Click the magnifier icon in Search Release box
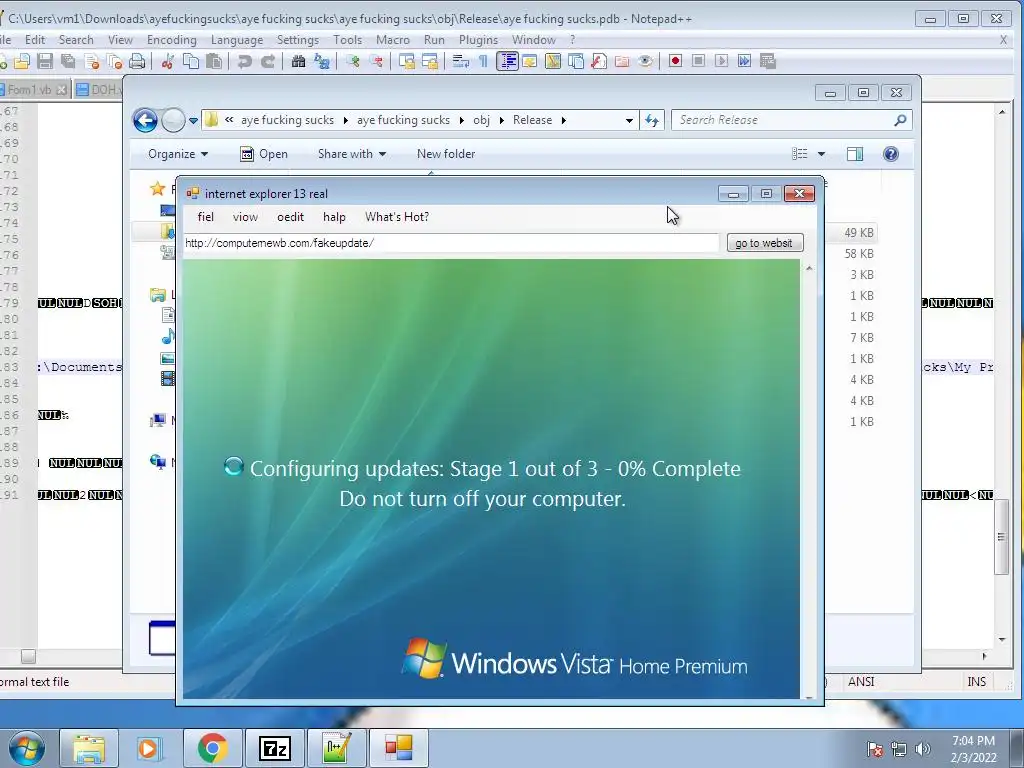Viewport: 1024px width, 768px height. [900, 120]
